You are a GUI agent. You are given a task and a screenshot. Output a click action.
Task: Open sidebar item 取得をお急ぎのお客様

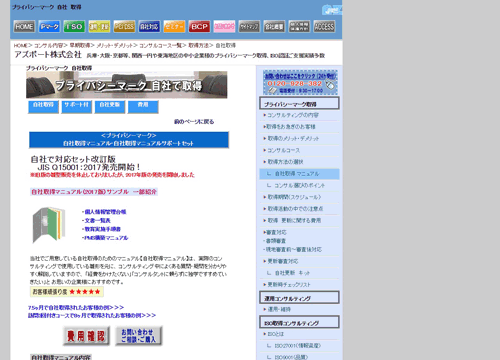291,127
